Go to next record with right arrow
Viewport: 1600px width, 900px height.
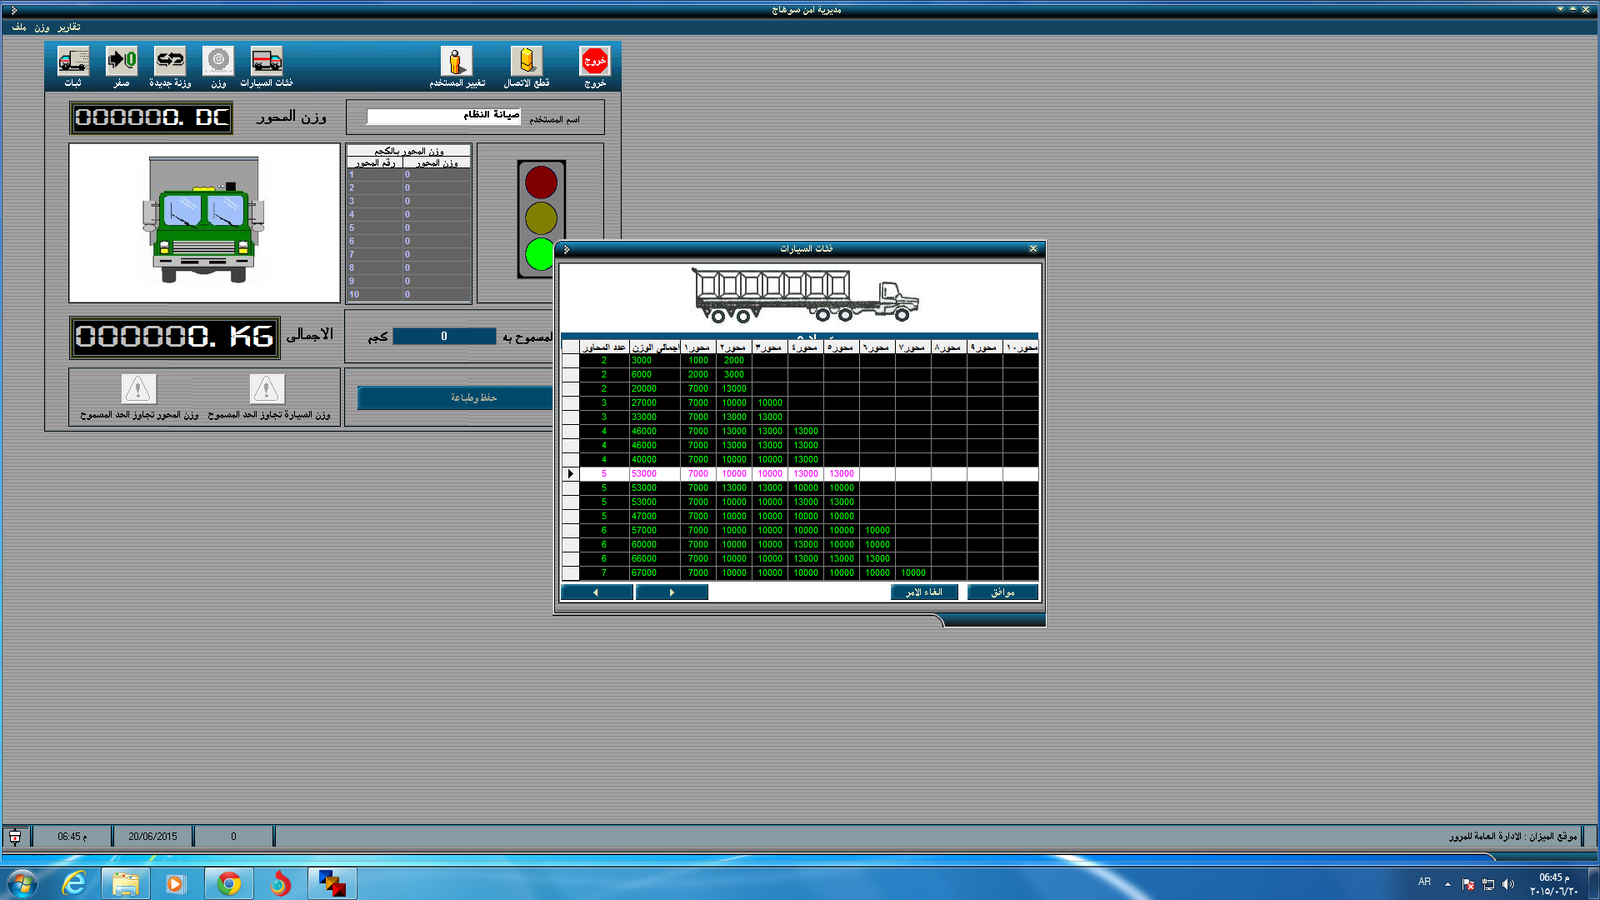click(x=672, y=592)
